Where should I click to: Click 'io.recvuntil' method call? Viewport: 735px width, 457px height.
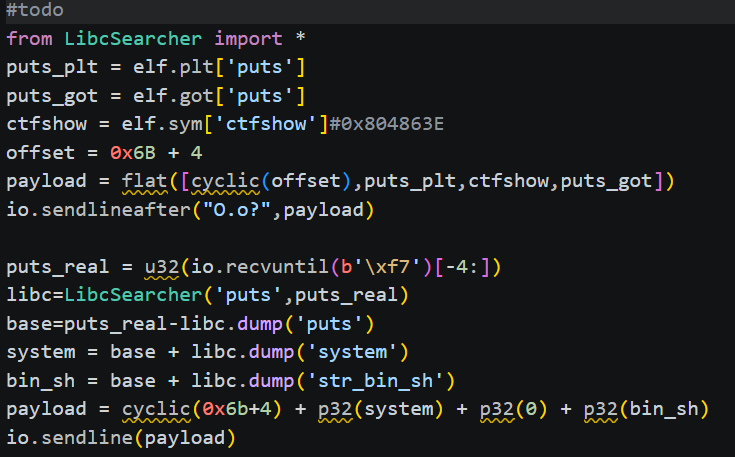(260, 267)
